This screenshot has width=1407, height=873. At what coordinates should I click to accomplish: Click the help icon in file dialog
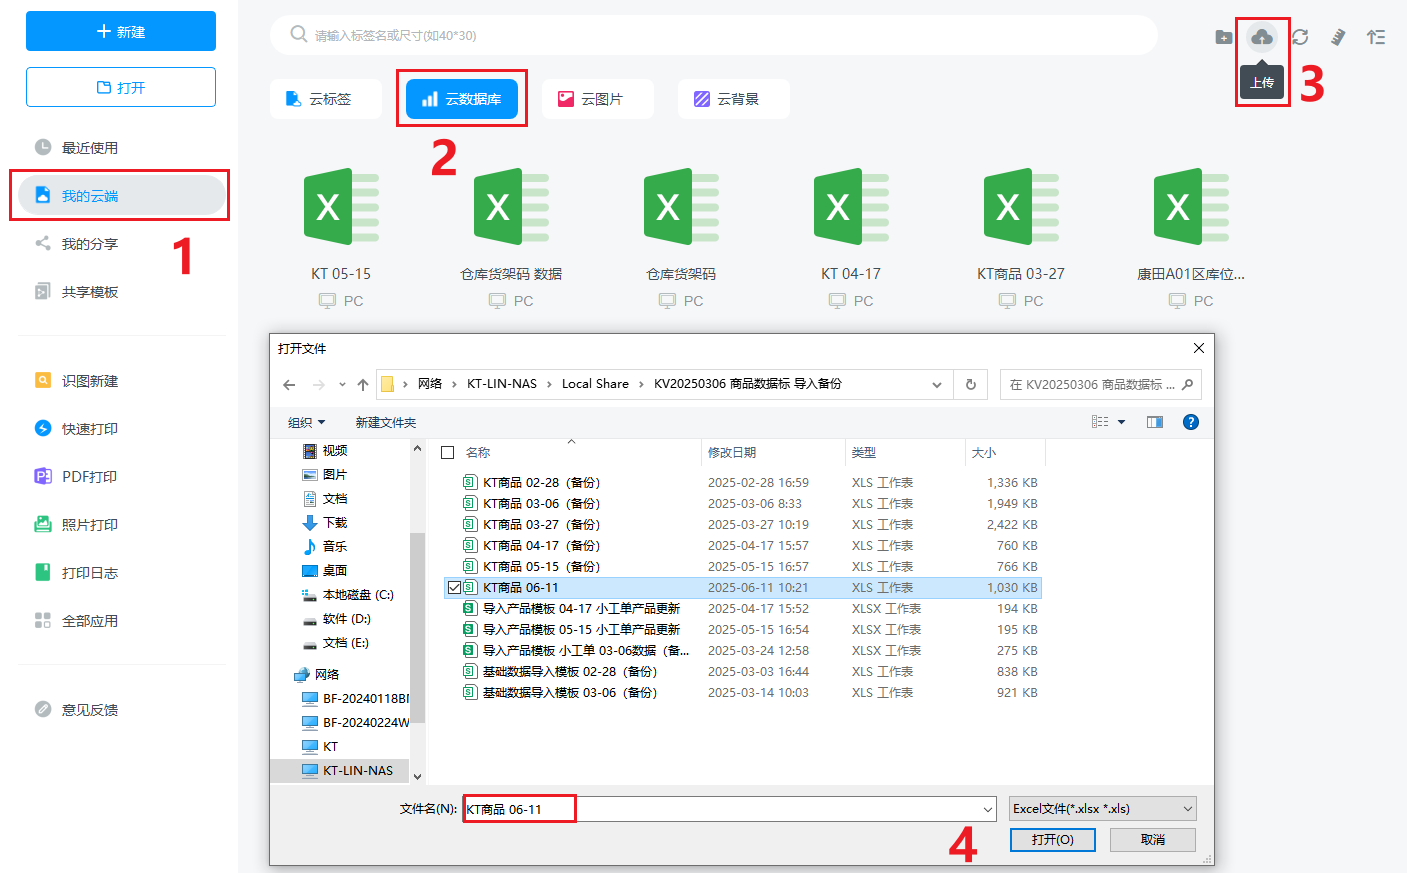(1190, 422)
